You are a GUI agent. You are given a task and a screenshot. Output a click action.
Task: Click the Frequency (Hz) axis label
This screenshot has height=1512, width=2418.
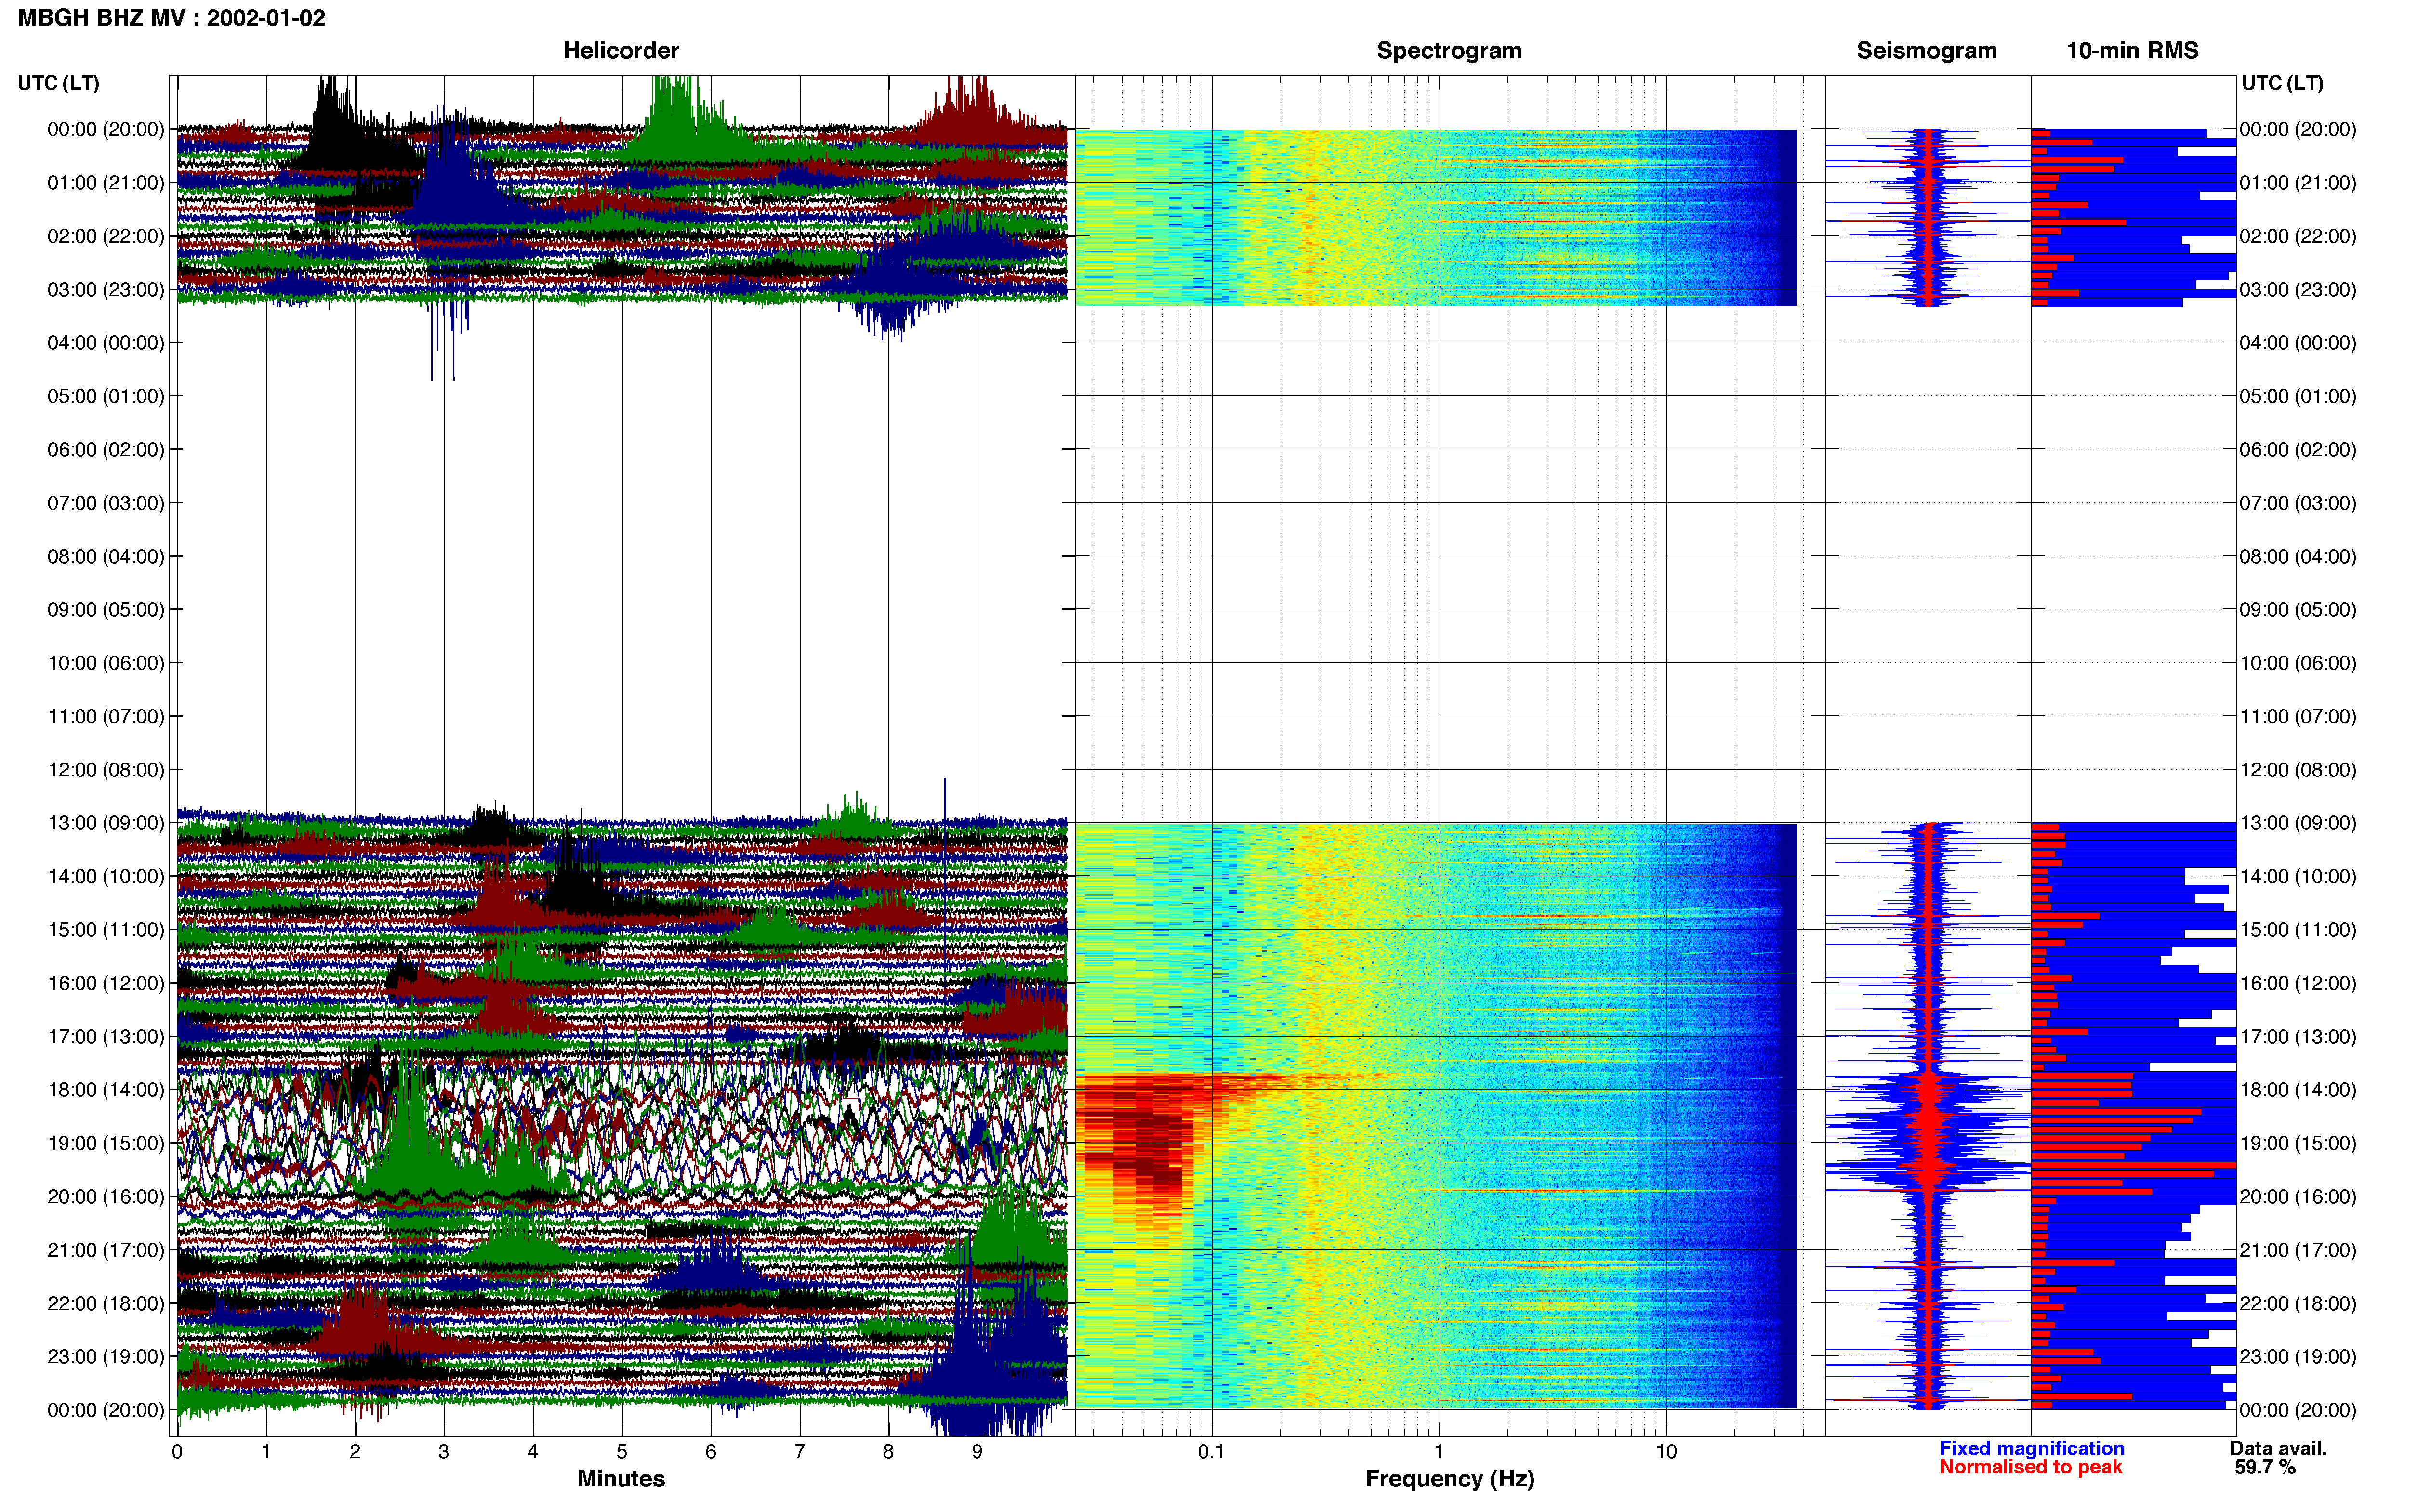click(1449, 1479)
